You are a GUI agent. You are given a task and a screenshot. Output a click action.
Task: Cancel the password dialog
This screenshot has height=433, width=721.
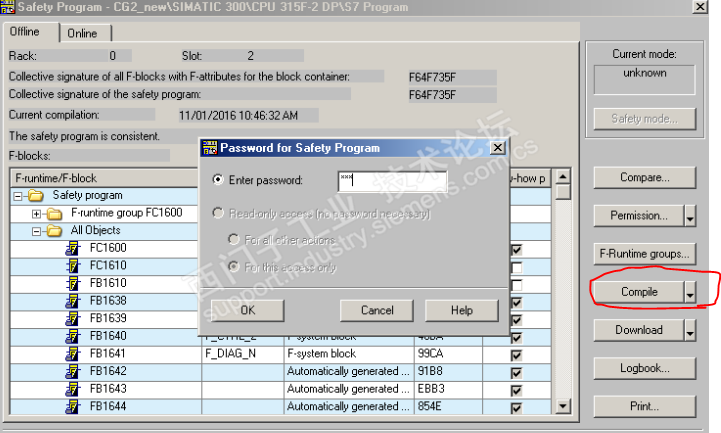[x=377, y=310]
